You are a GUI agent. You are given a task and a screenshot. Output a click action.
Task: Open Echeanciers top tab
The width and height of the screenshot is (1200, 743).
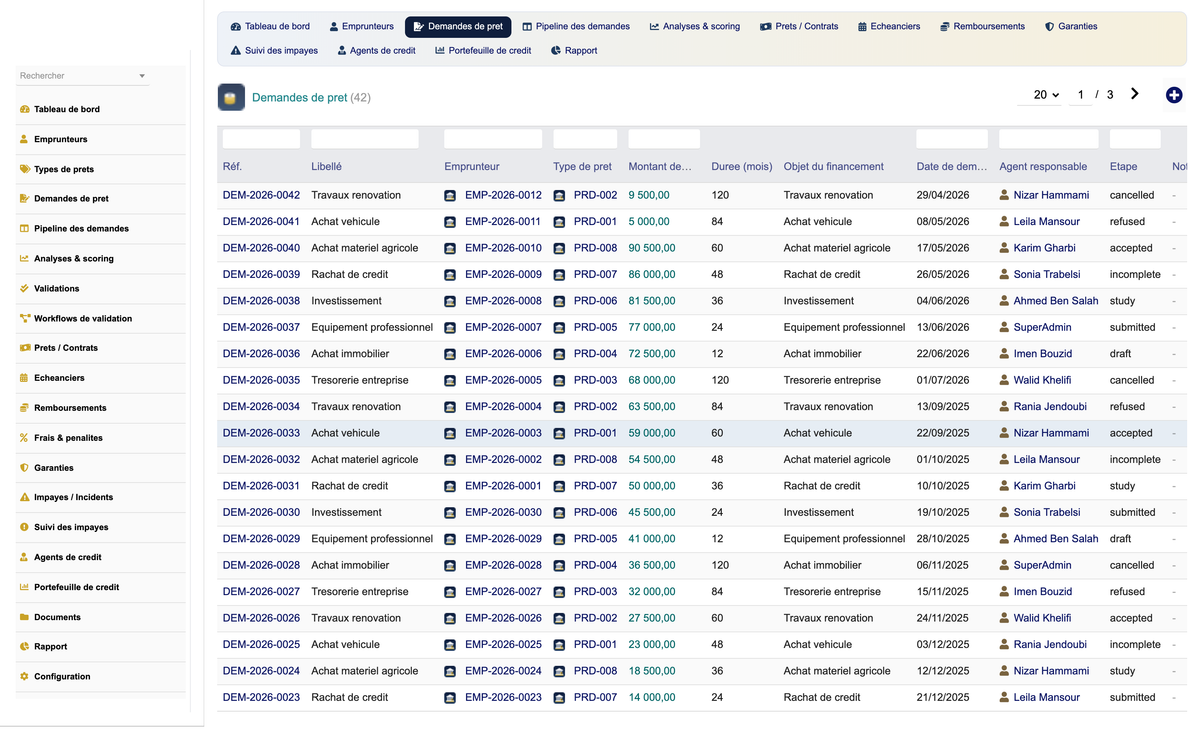(x=889, y=26)
